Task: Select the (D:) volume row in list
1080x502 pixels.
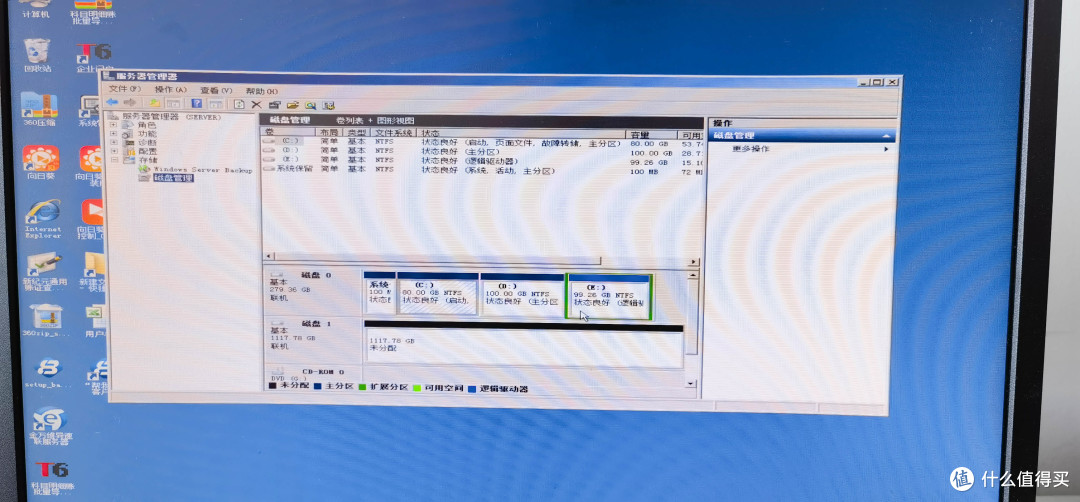Action: point(481,151)
